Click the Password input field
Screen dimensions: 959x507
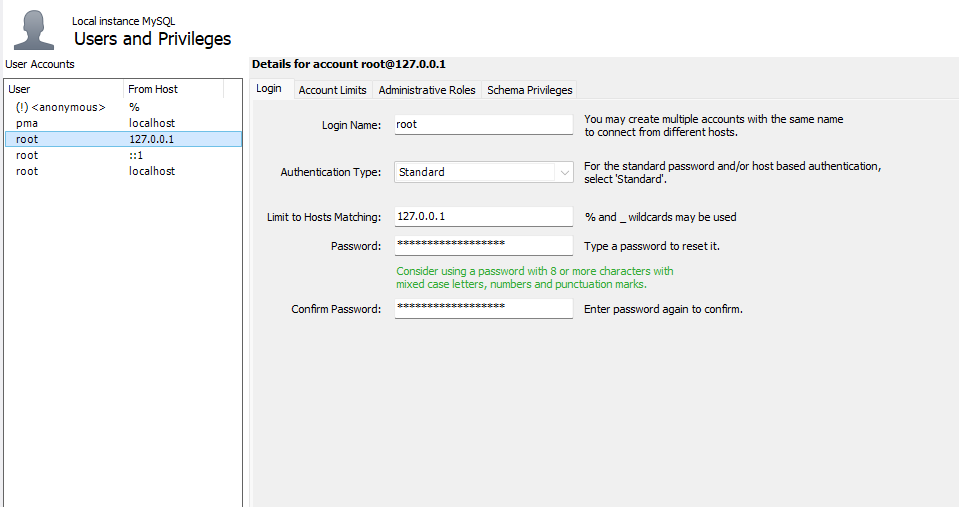tap(483, 245)
